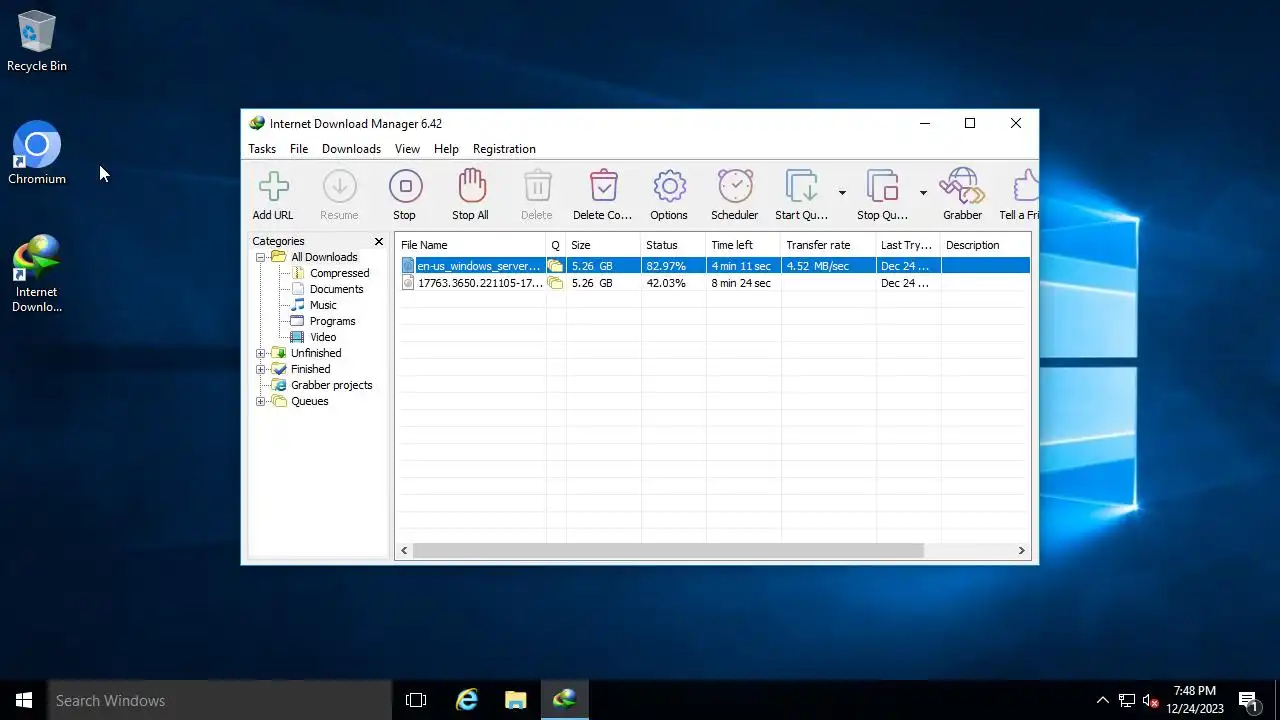Expand the Finished category node
The image size is (1280, 720).
click(261, 369)
